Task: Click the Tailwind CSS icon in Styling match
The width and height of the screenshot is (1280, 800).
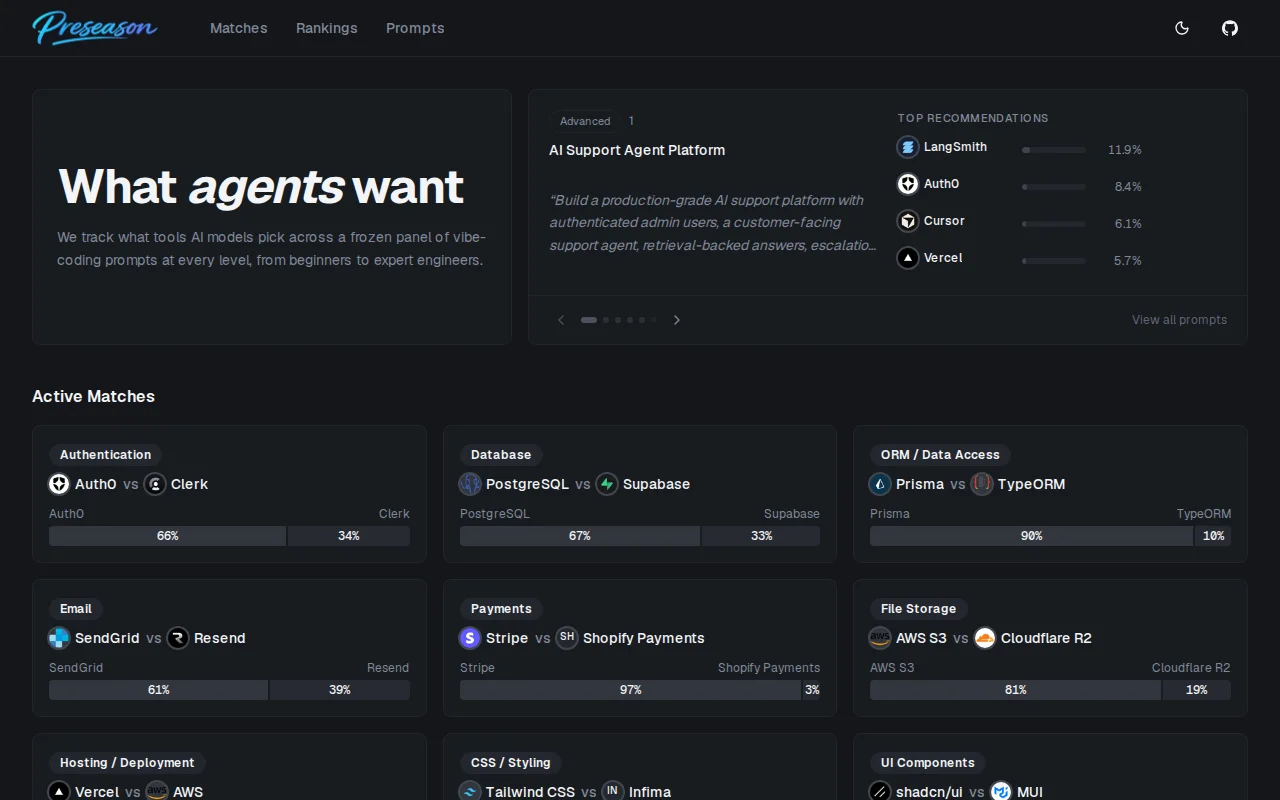Action: 470,791
